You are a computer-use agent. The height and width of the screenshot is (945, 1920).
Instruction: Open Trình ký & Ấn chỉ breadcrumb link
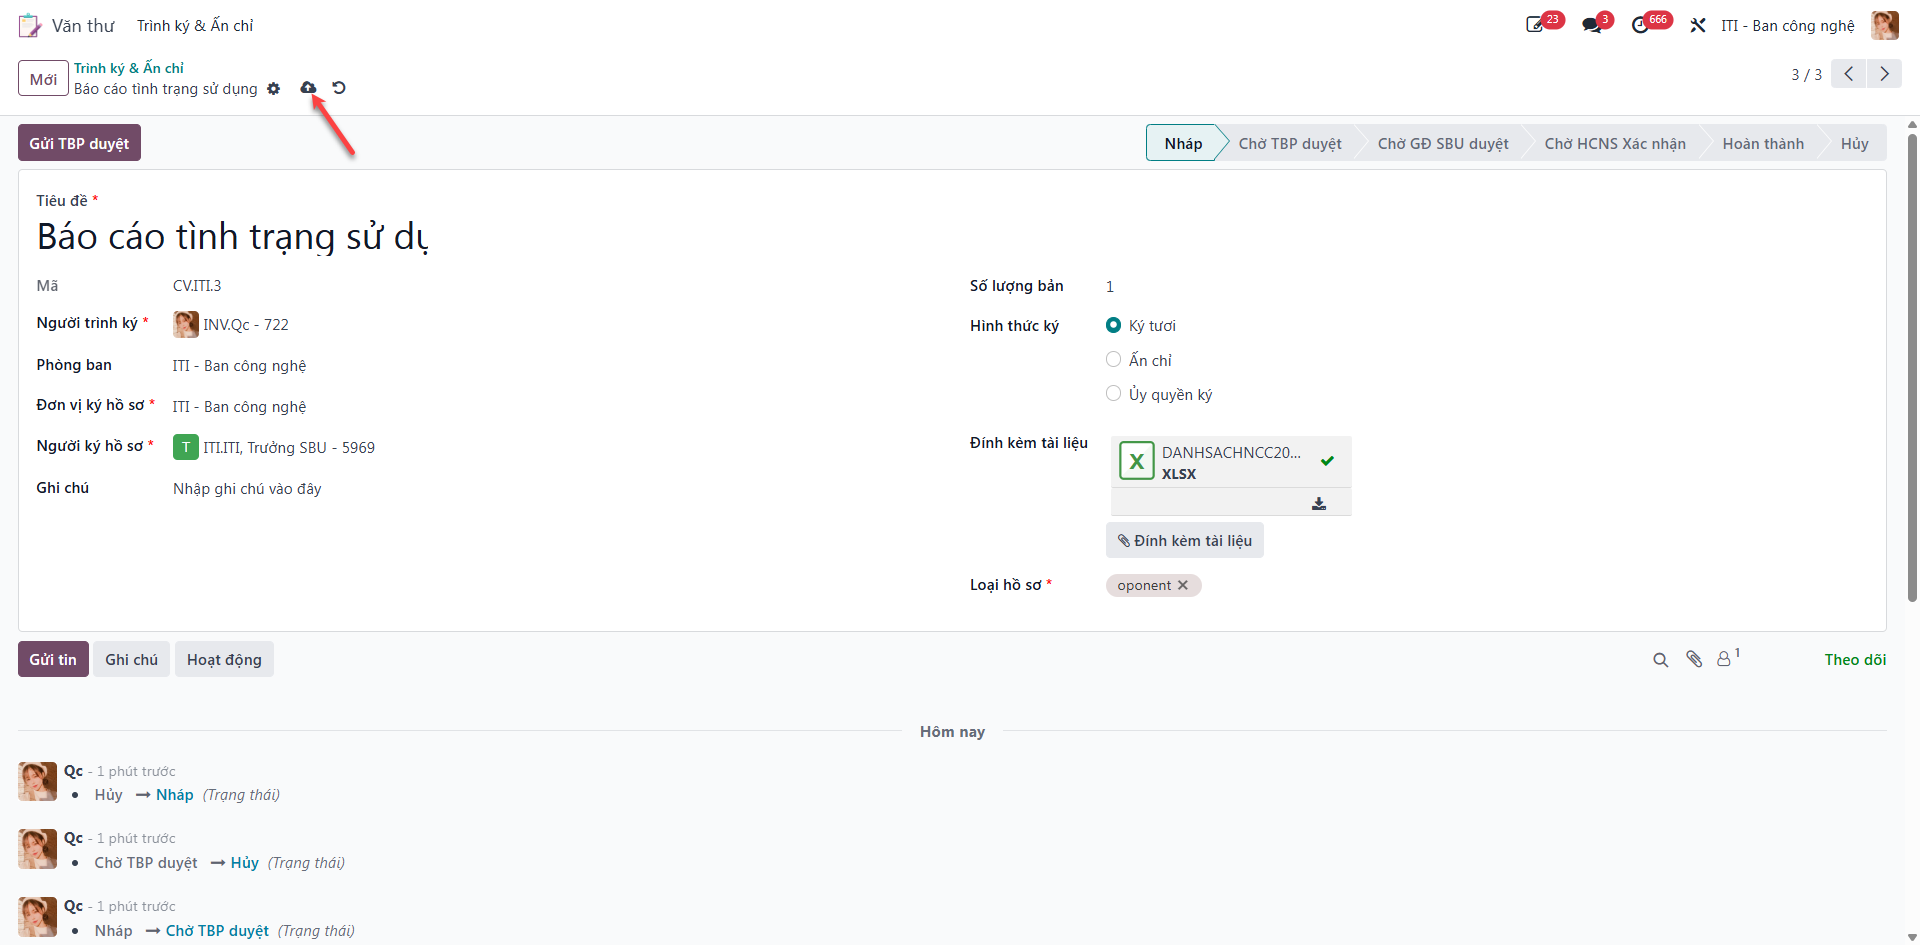129,68
